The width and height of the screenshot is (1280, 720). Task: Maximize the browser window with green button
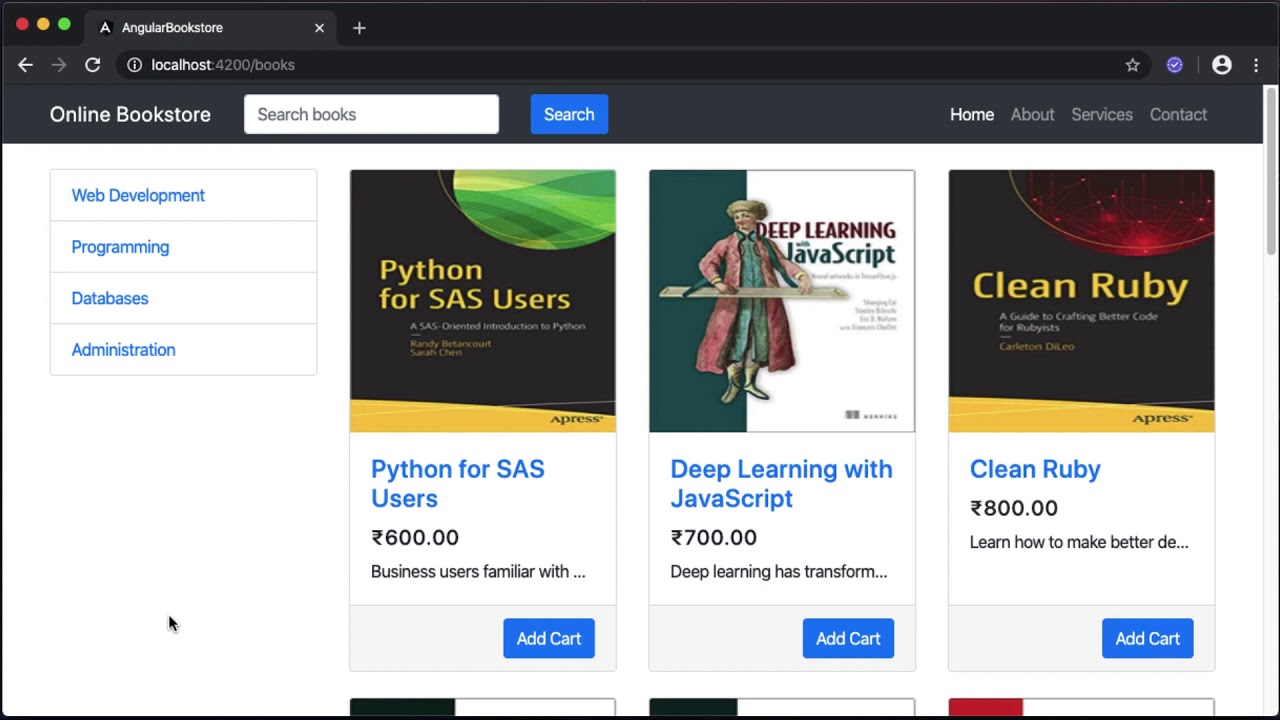click(x=64, y=24)
